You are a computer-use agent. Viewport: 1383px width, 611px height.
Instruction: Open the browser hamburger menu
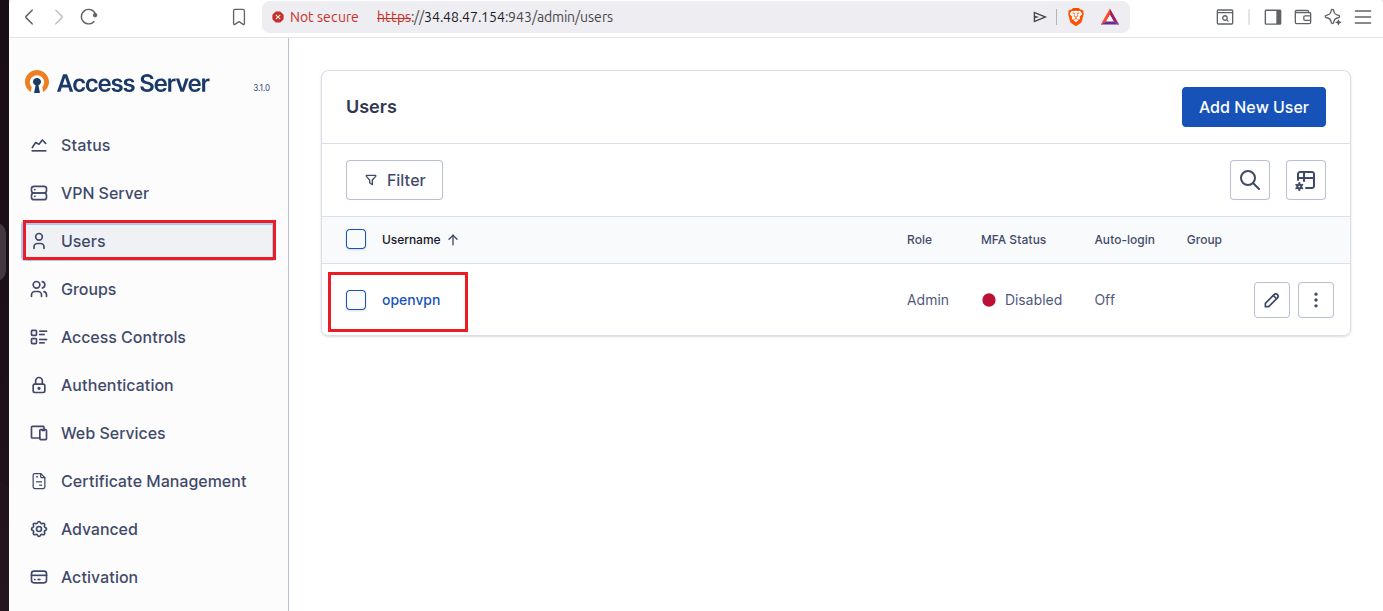1362,17
